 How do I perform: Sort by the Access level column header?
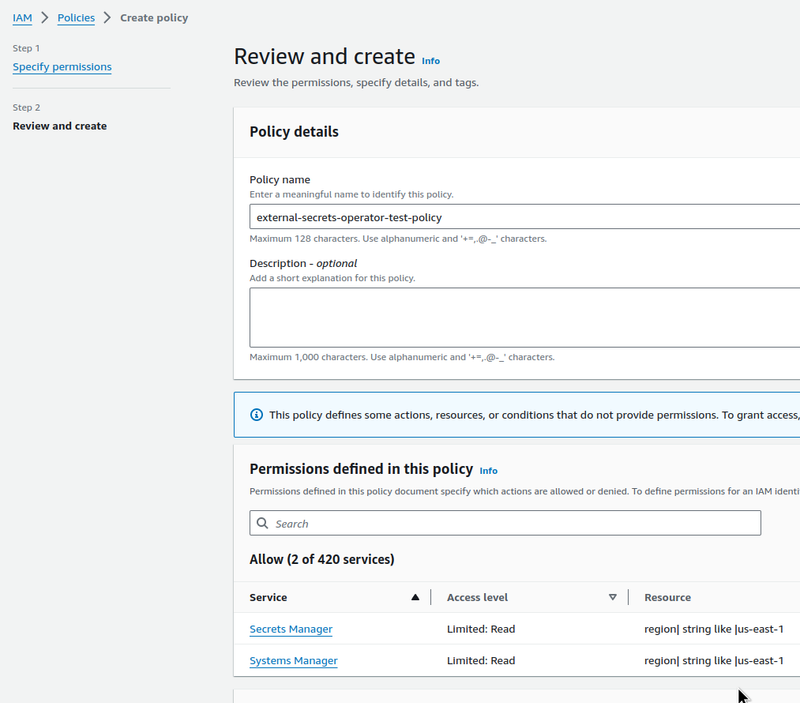(477, 597)
